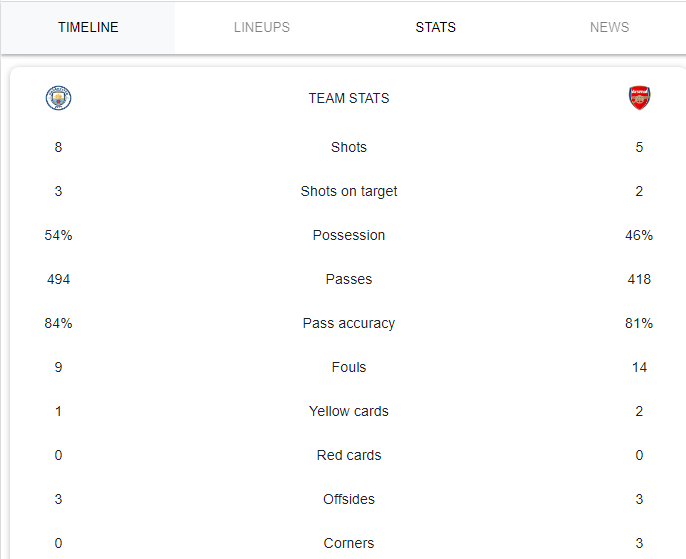Screen dimensions: 686x559
Task: Click Manchester City's 54% possession value
Action: (58, 235)
